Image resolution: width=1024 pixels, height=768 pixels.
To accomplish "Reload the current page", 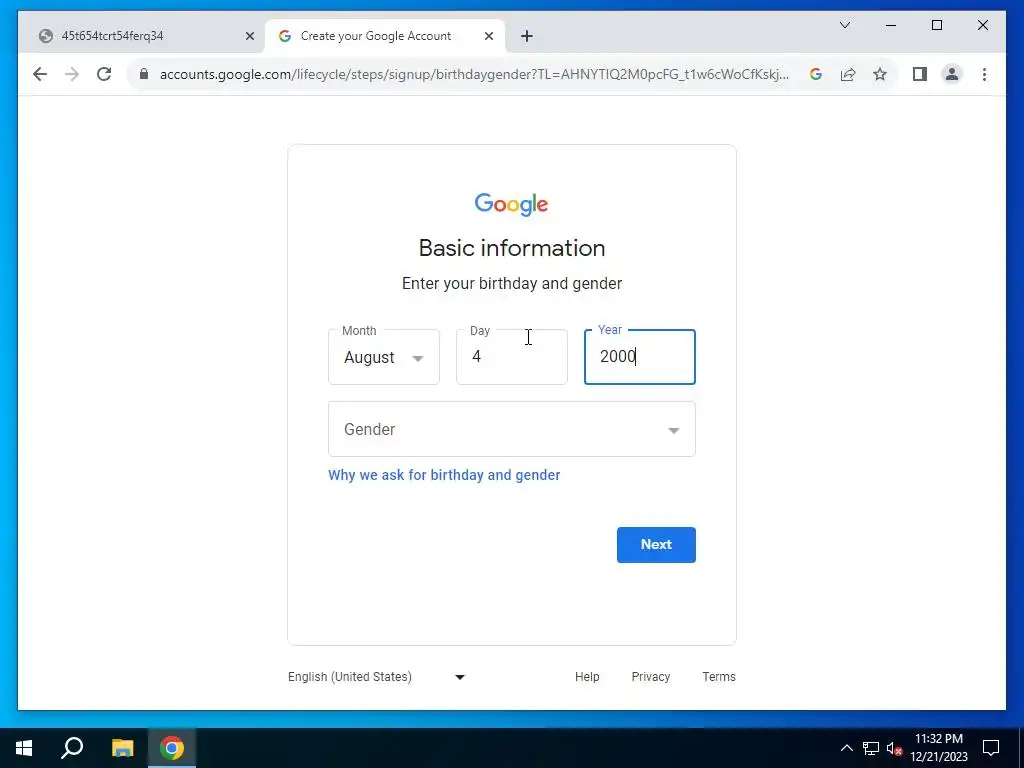I will [x=104, y=74].
